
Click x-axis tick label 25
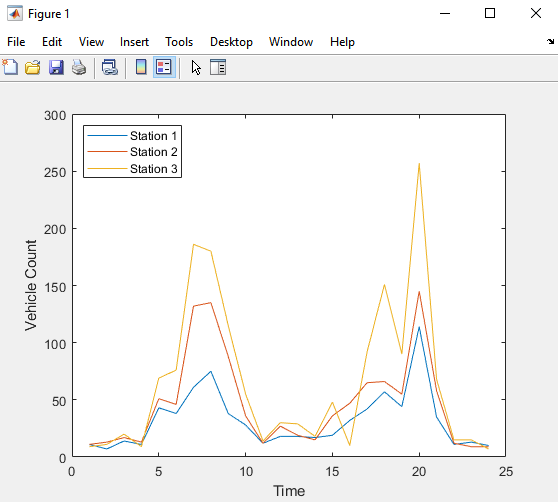[x=506, y=472]
